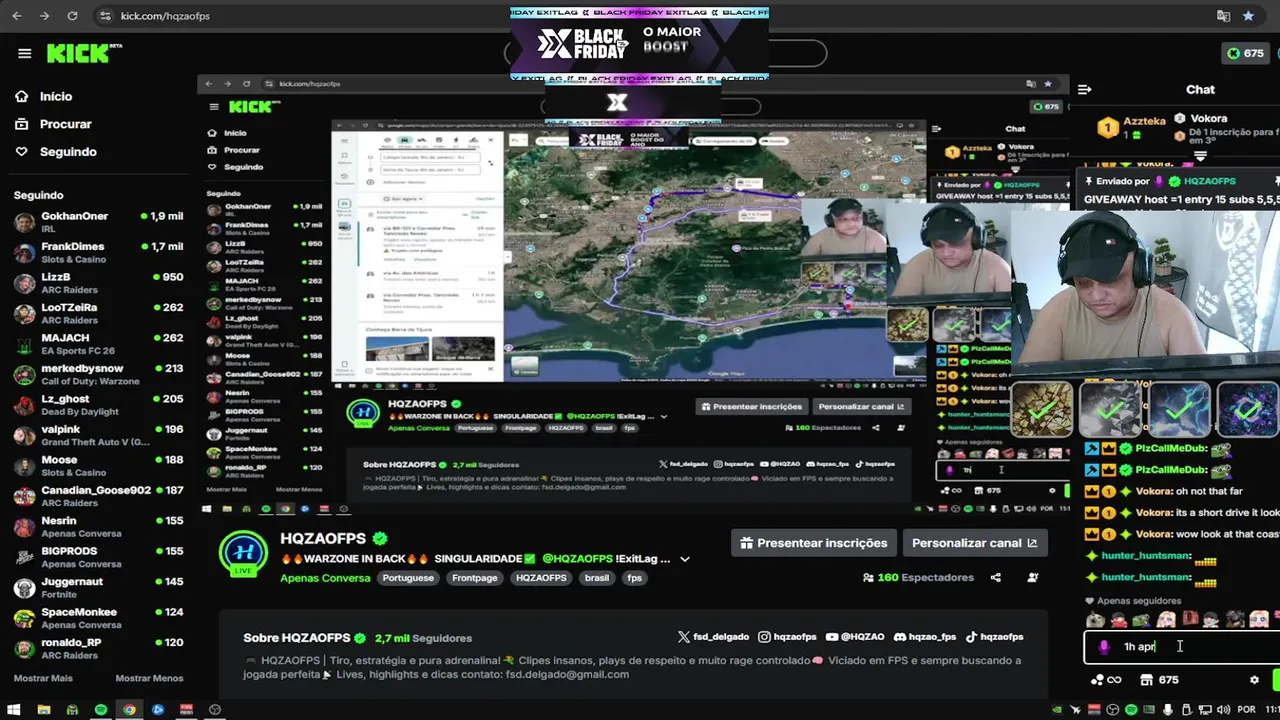Collapse the chat panel with arrow icon
Image resolution: width=1280 pixels, height=720 pixels.
[1086, 89]
